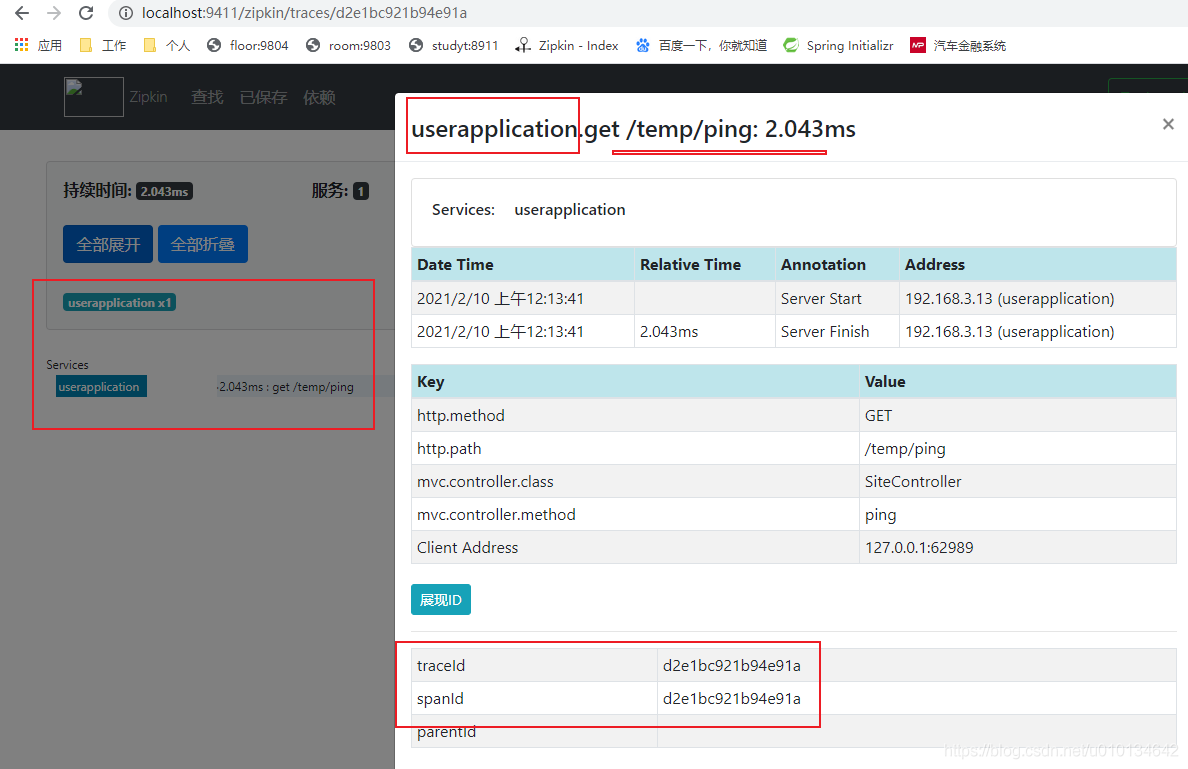Open the Chrome apps grid icon
This screenshot has width=1188, height=769.
[21, 45]
